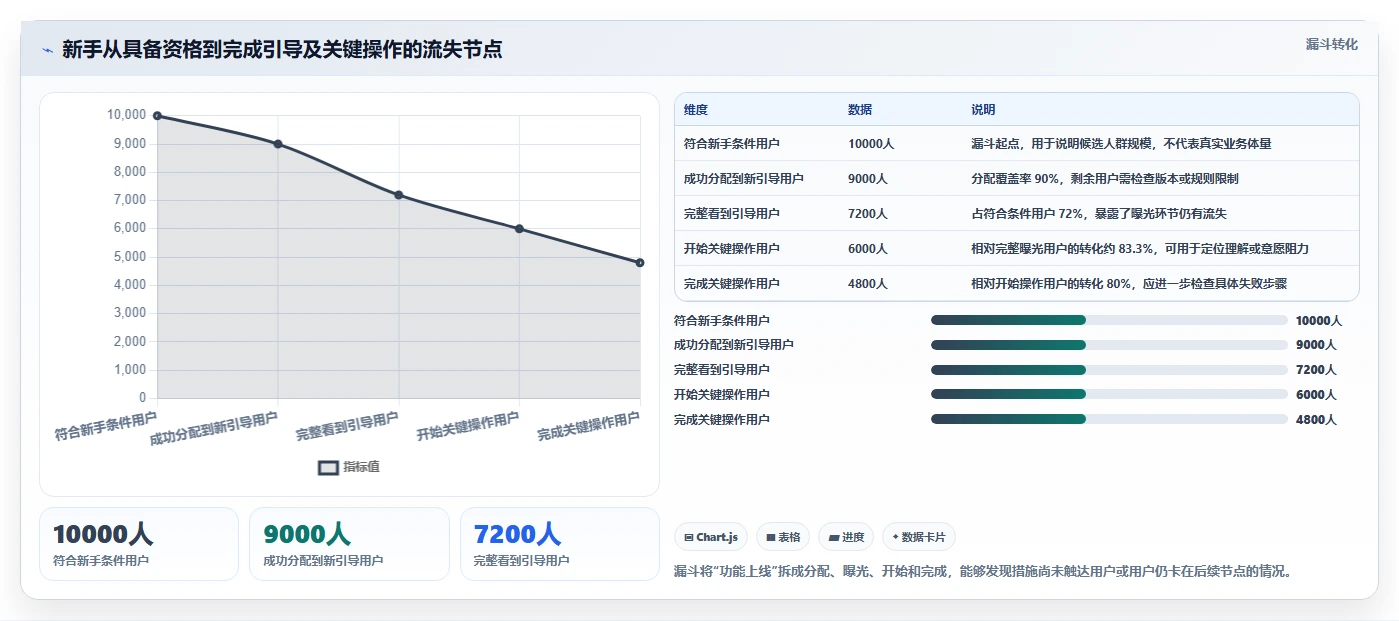The image size is (1399, 621).
Task: Click the 维度 column header
Action: coord(696,110)
